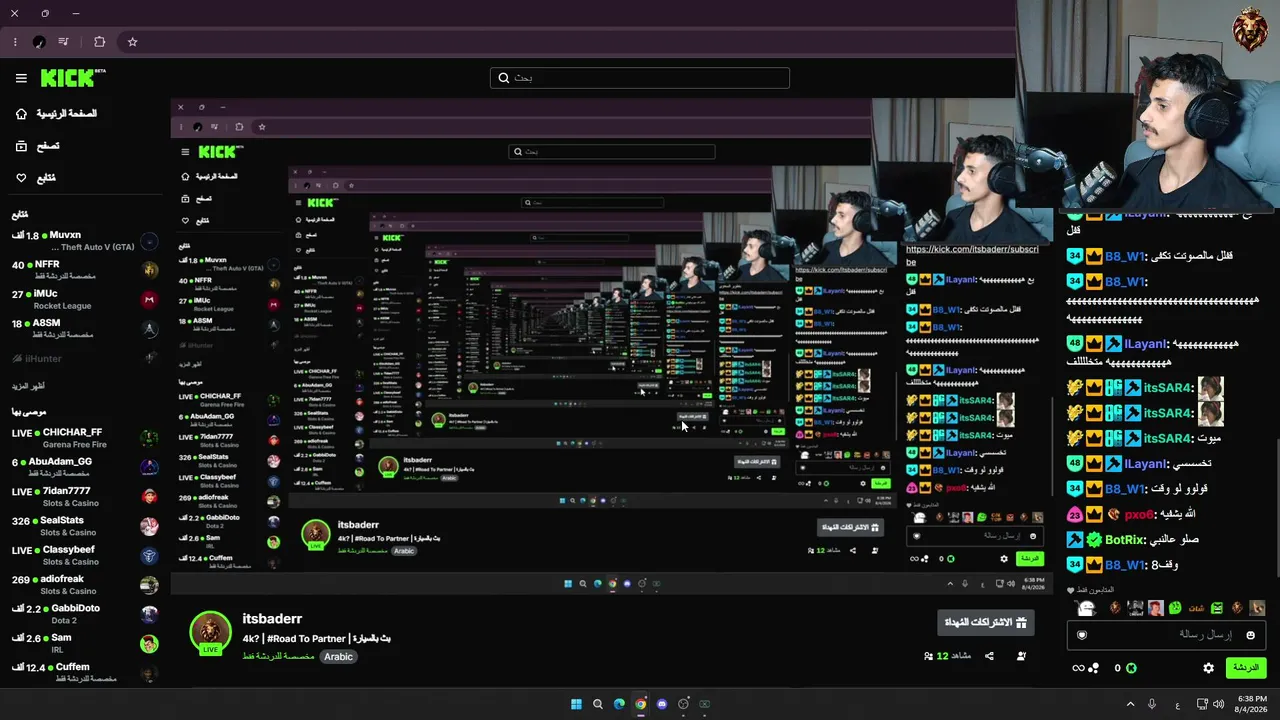The height and width of the screenshot is (720, 1280).
Task: Click the chat message input field
Action: (x=1166, y=635)
